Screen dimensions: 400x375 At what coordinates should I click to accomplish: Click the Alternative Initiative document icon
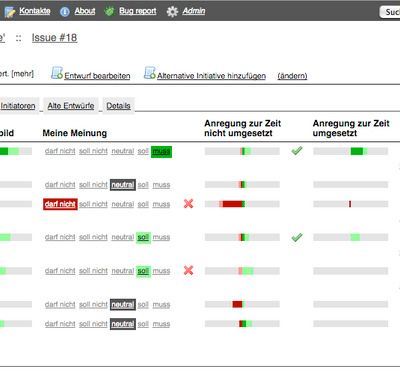[150, 73]
